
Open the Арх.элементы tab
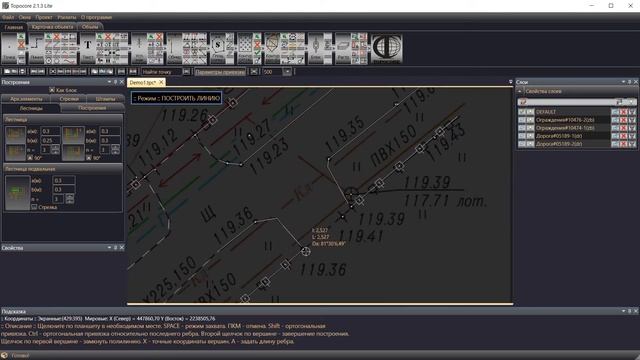click(26, 99)
